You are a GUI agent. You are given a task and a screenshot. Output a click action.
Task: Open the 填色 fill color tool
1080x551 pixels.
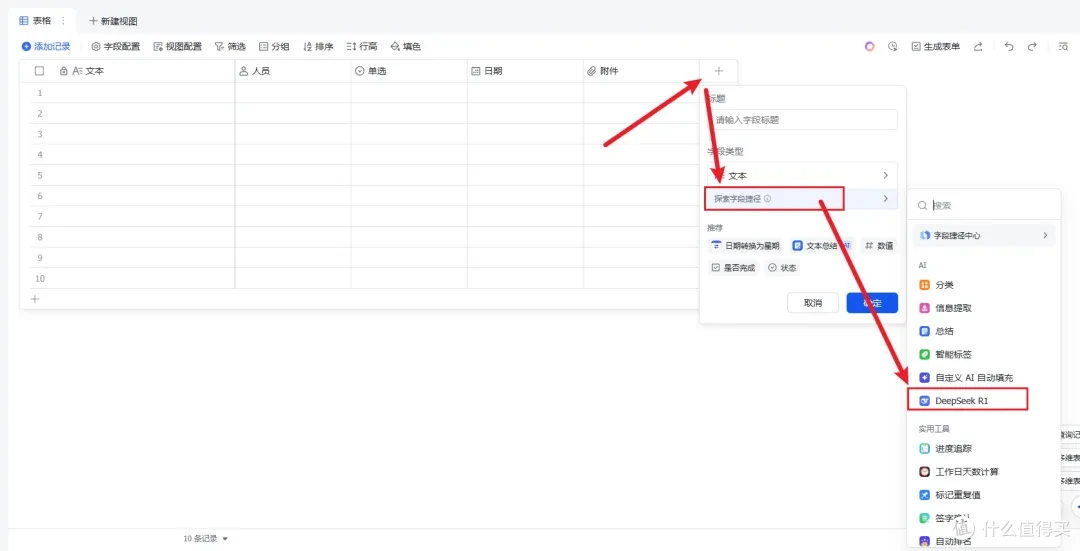point(406,46)
